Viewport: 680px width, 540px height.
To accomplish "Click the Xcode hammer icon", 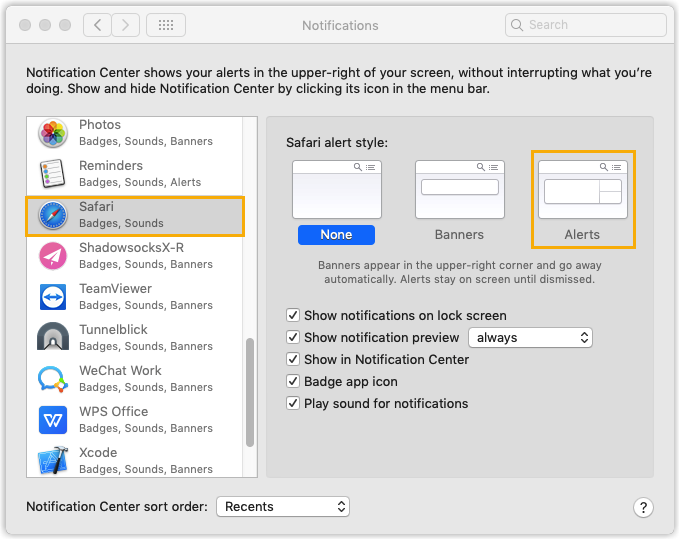I will (53, 461).
